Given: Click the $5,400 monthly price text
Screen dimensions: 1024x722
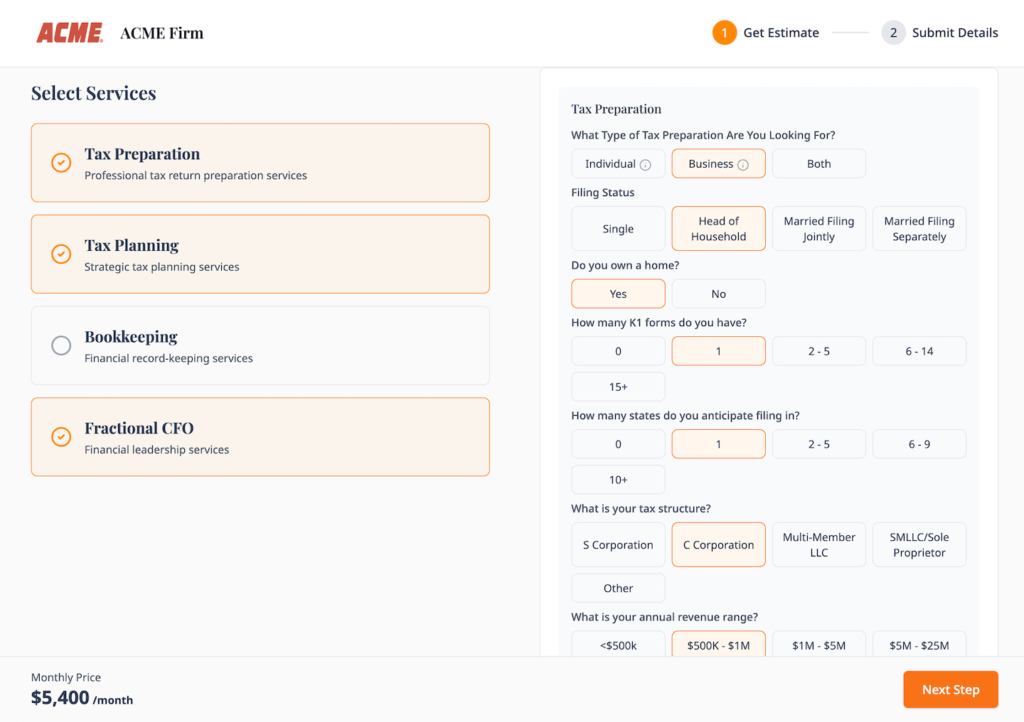Looking at the screenshot, I should 60,698.
